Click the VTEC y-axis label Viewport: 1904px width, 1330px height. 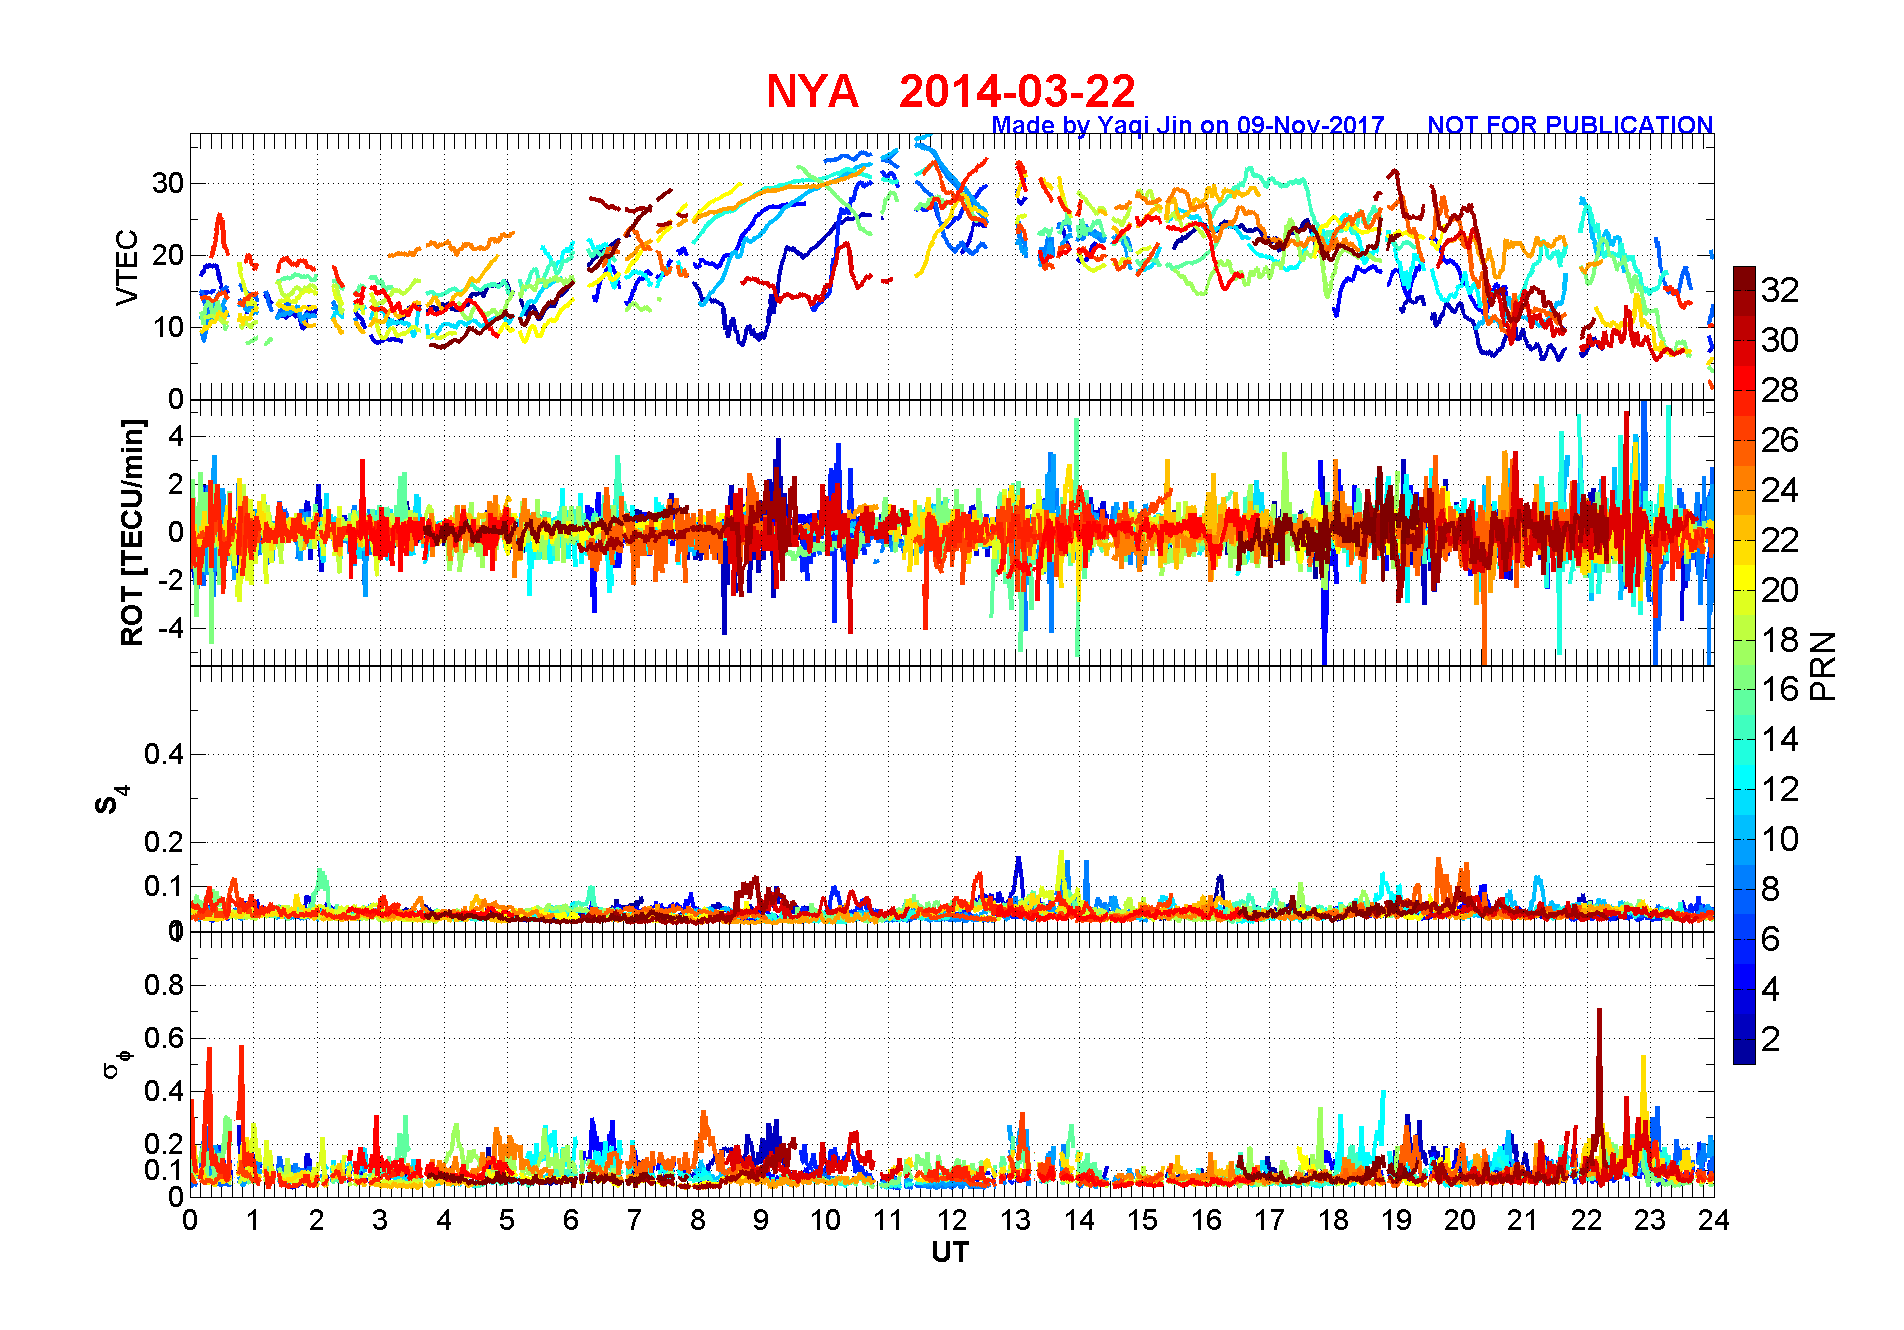(x=127, y=267)
